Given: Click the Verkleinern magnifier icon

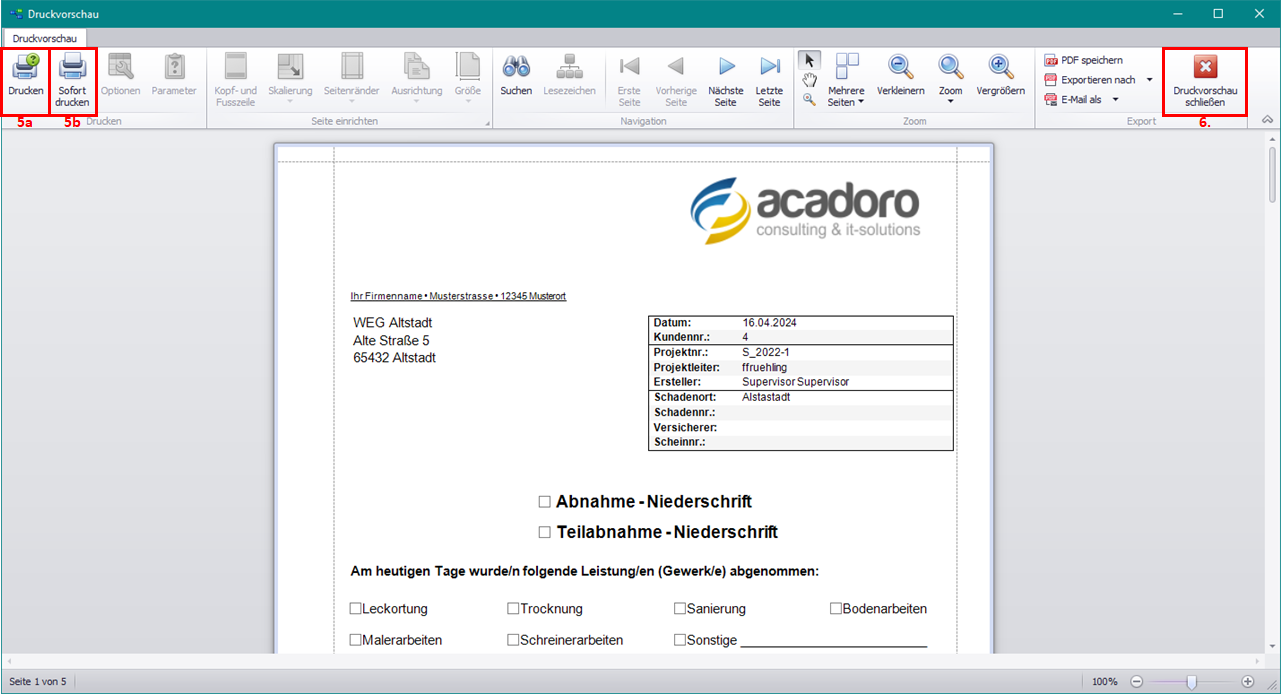Looking at the screenshot, I should pyautogui.click(x=900, y=68).
